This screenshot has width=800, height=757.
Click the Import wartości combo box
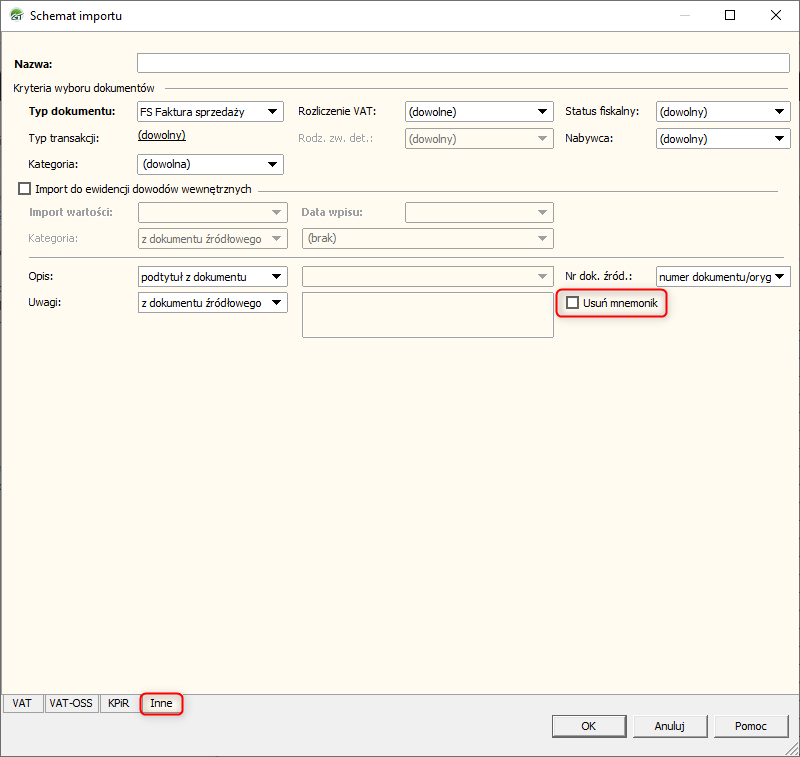pos(213,212)
